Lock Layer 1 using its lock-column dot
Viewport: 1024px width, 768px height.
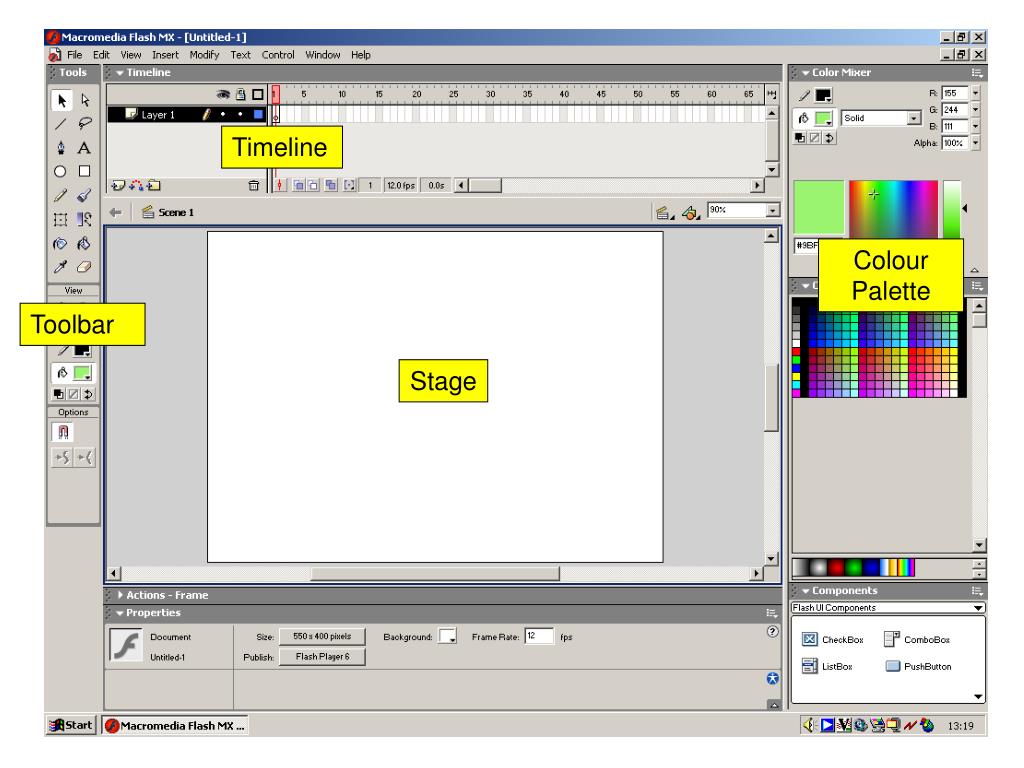[240, 114]
